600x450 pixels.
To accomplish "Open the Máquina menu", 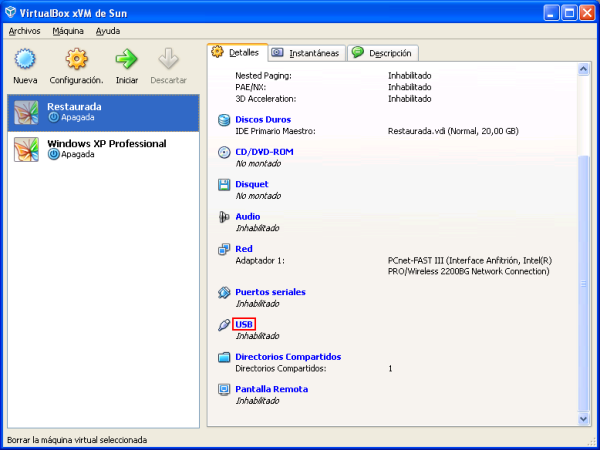I will 68,31.
